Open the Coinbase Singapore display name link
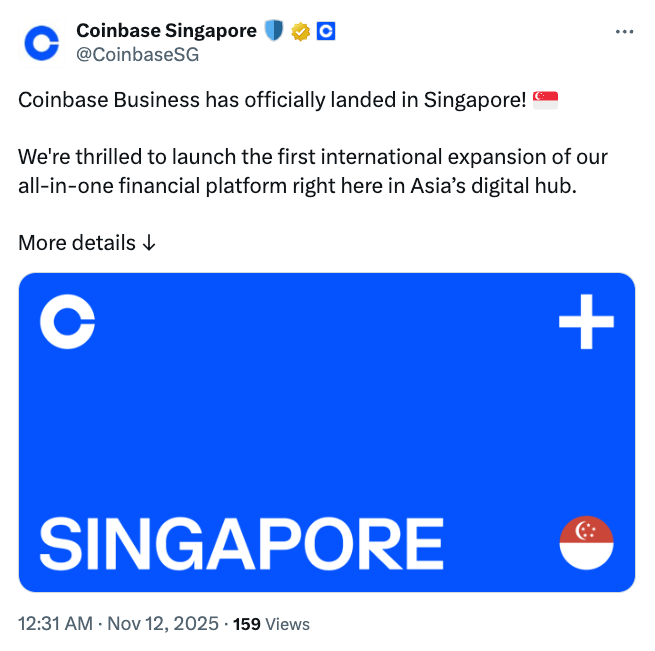The width and height of the screenshot is (655, 651). coord(167,31)
